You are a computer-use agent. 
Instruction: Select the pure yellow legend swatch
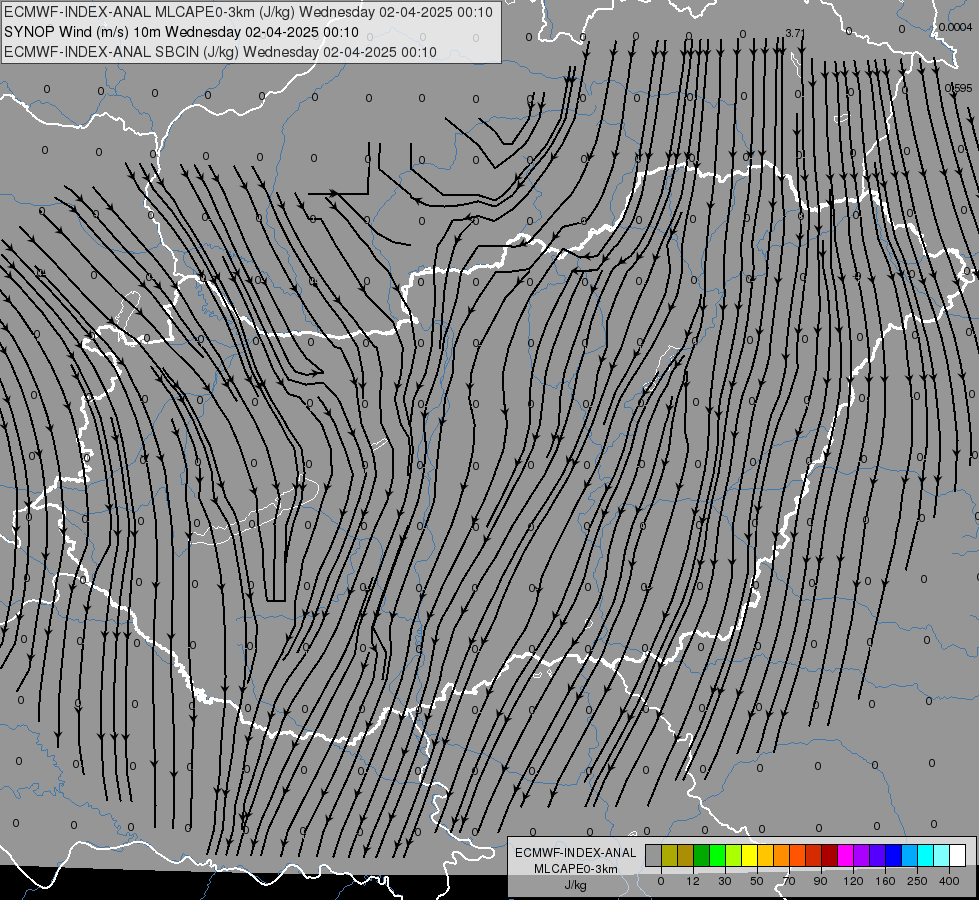(750, 855)
